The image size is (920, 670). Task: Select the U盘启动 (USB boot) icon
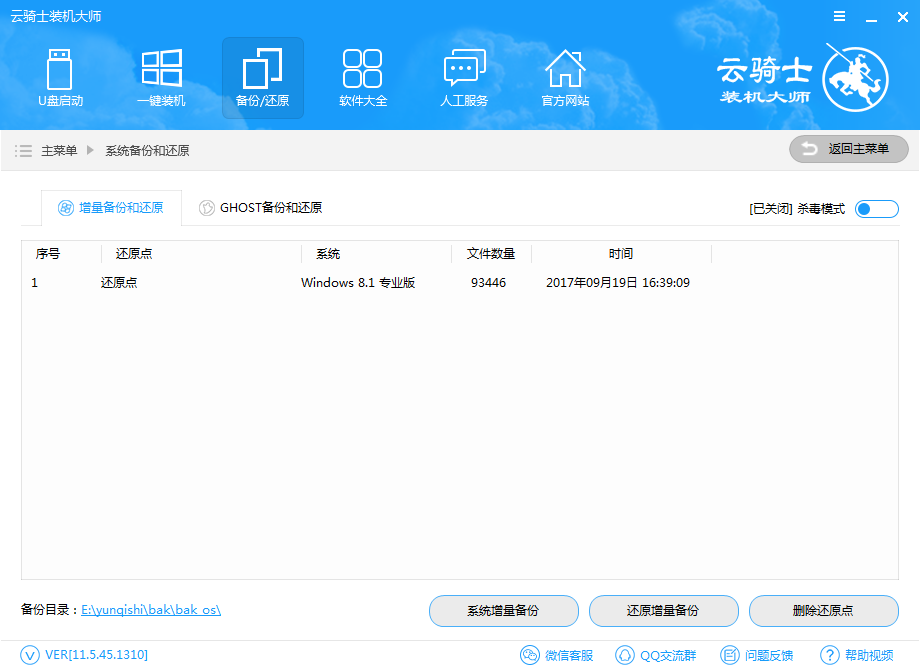(x=60, y=77)
